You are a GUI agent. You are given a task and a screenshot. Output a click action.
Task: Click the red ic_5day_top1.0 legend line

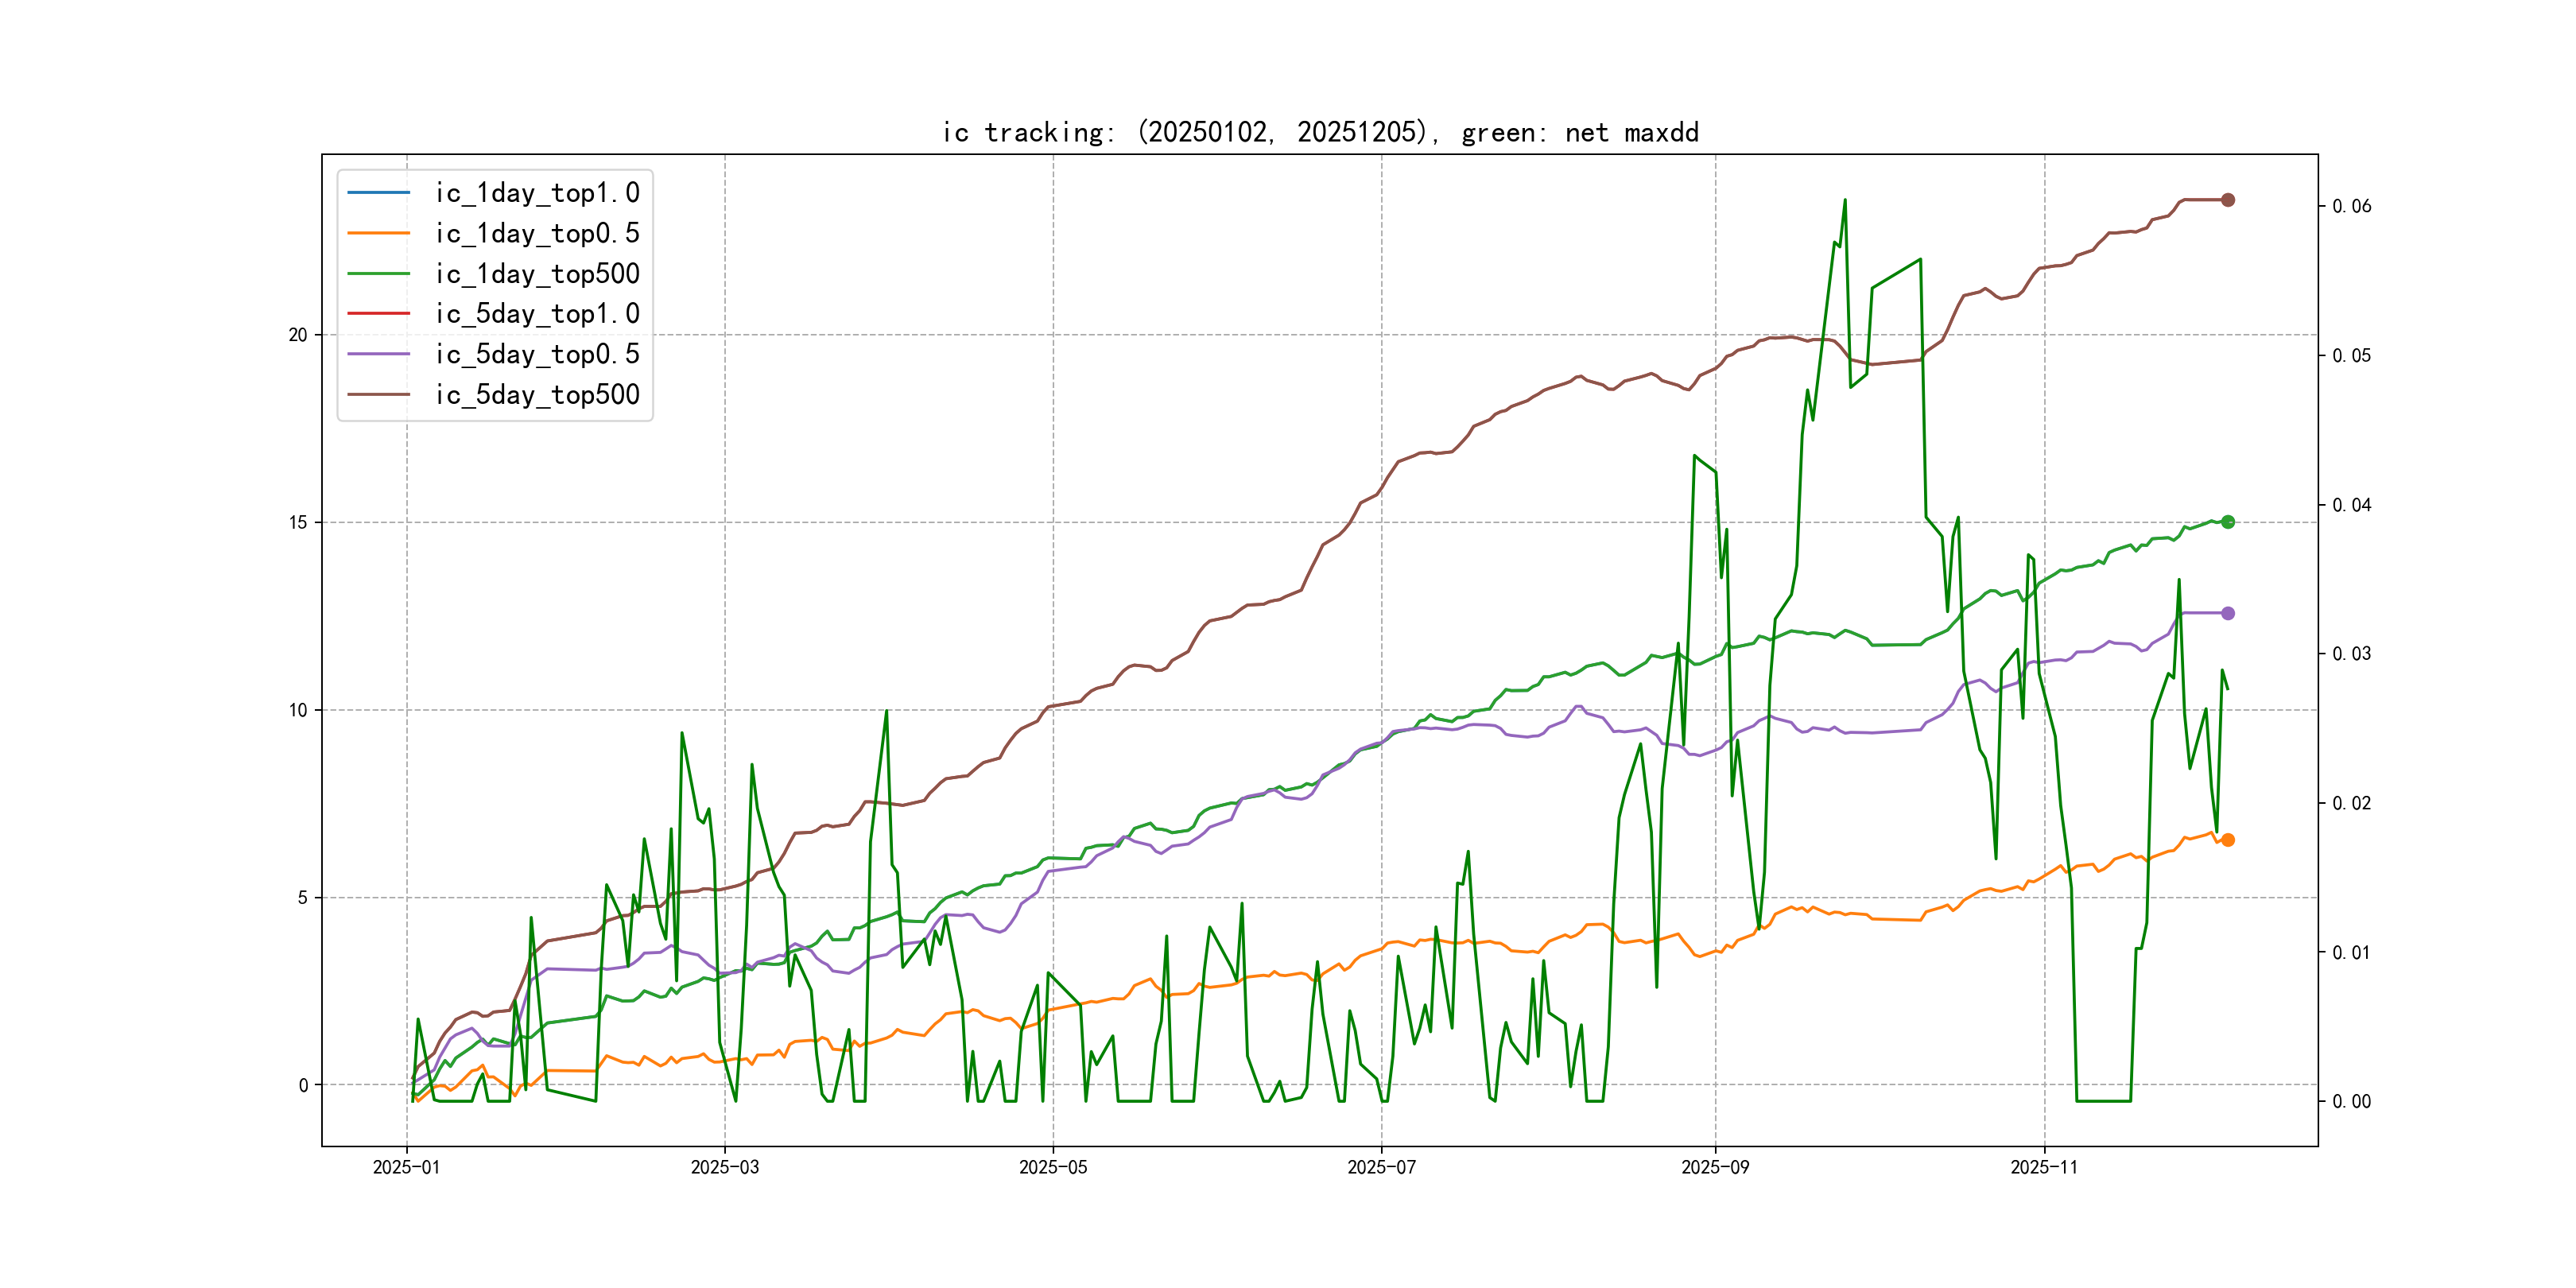(x=378, y=314)
